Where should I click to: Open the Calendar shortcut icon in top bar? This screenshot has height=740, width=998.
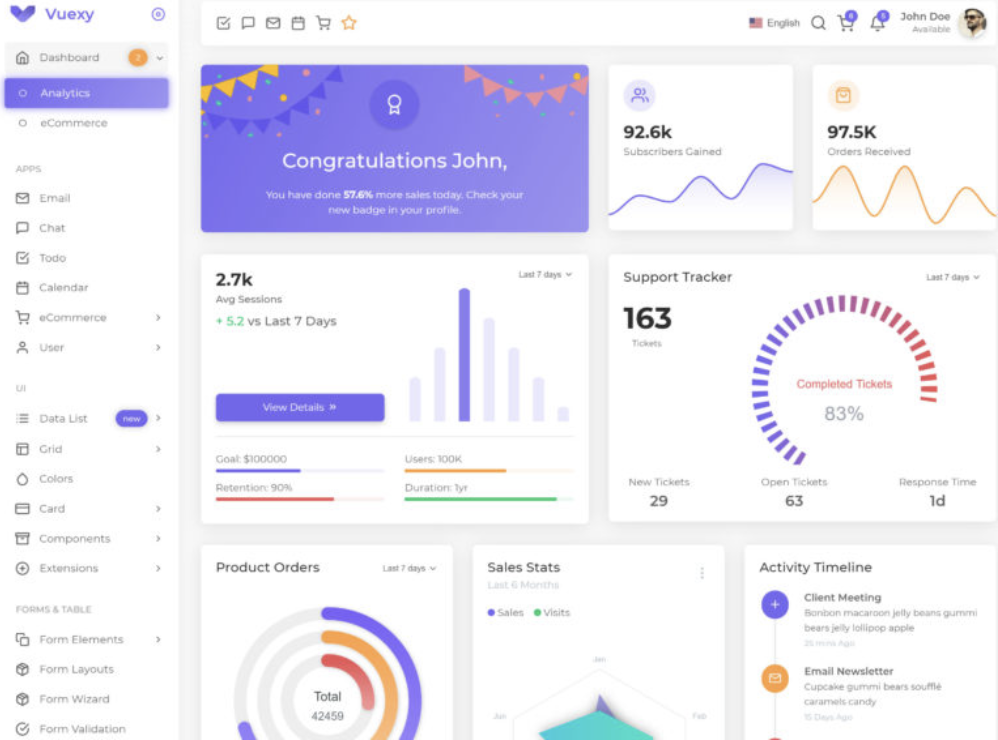[x=298, y=23]
